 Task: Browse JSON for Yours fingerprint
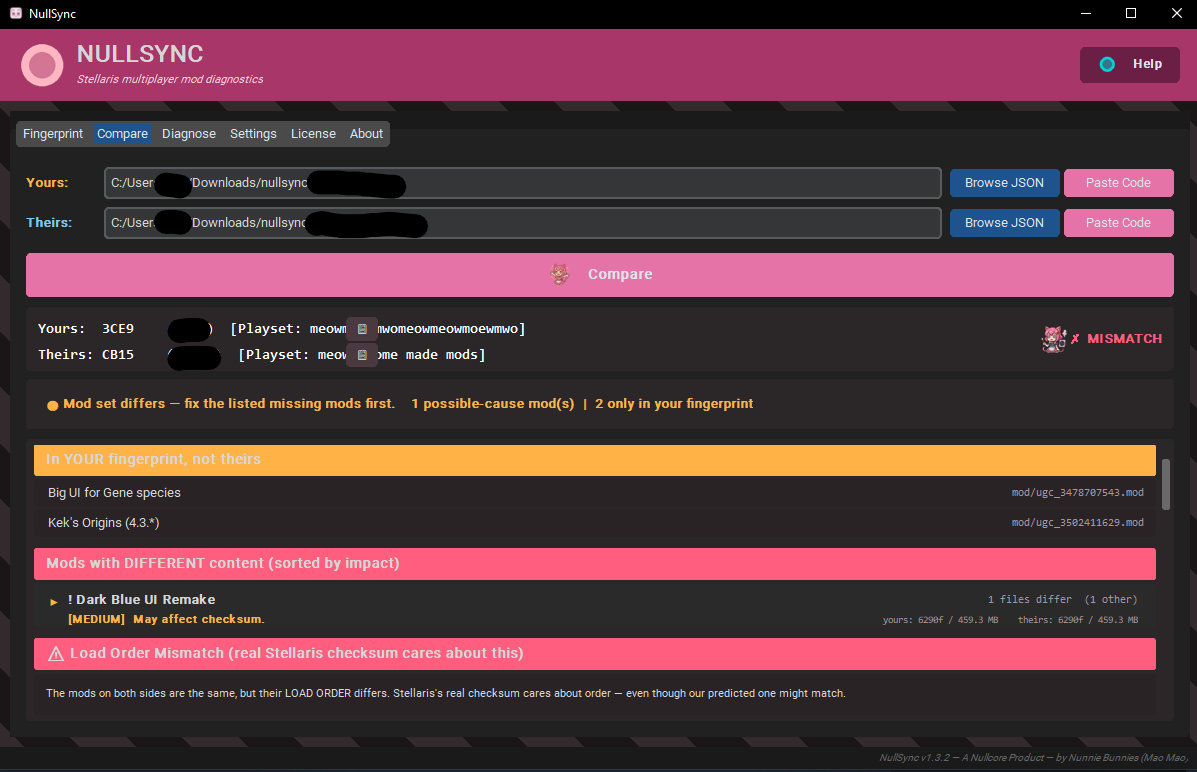1004,183
